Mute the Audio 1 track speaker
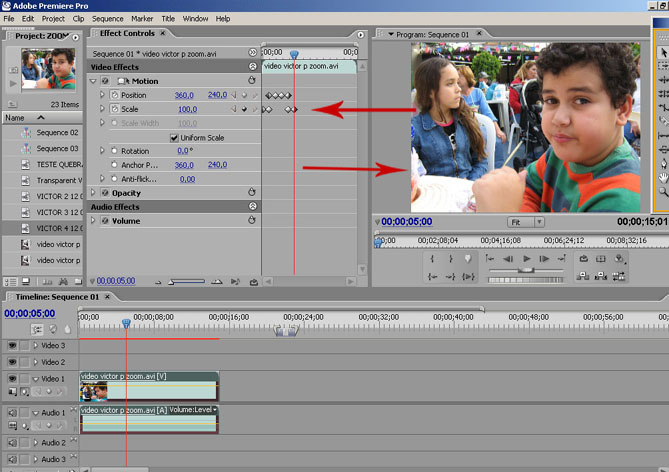 [12, 412]
